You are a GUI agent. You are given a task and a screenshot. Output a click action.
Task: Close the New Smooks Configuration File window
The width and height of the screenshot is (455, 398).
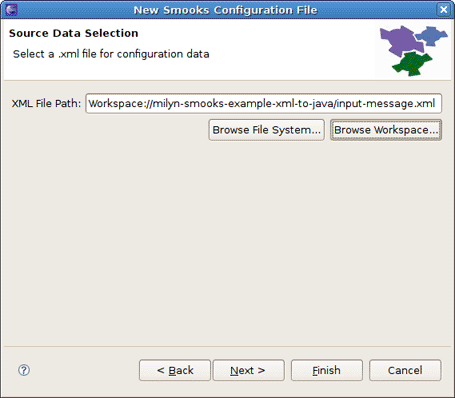(444, 10)
